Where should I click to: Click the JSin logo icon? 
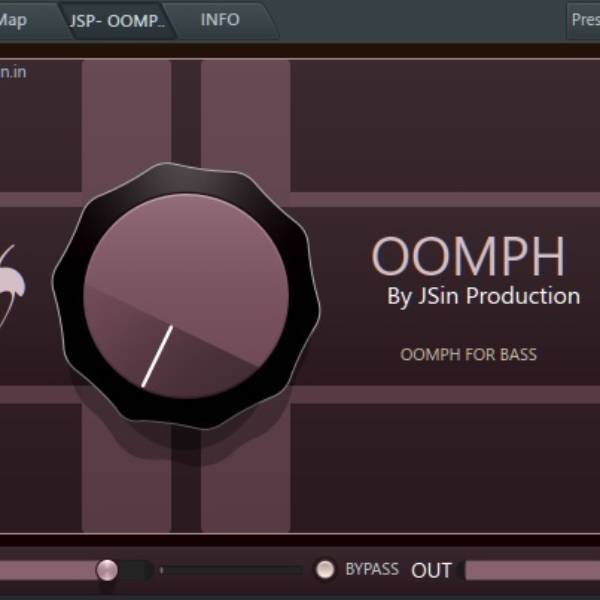(x=11, y=286)
